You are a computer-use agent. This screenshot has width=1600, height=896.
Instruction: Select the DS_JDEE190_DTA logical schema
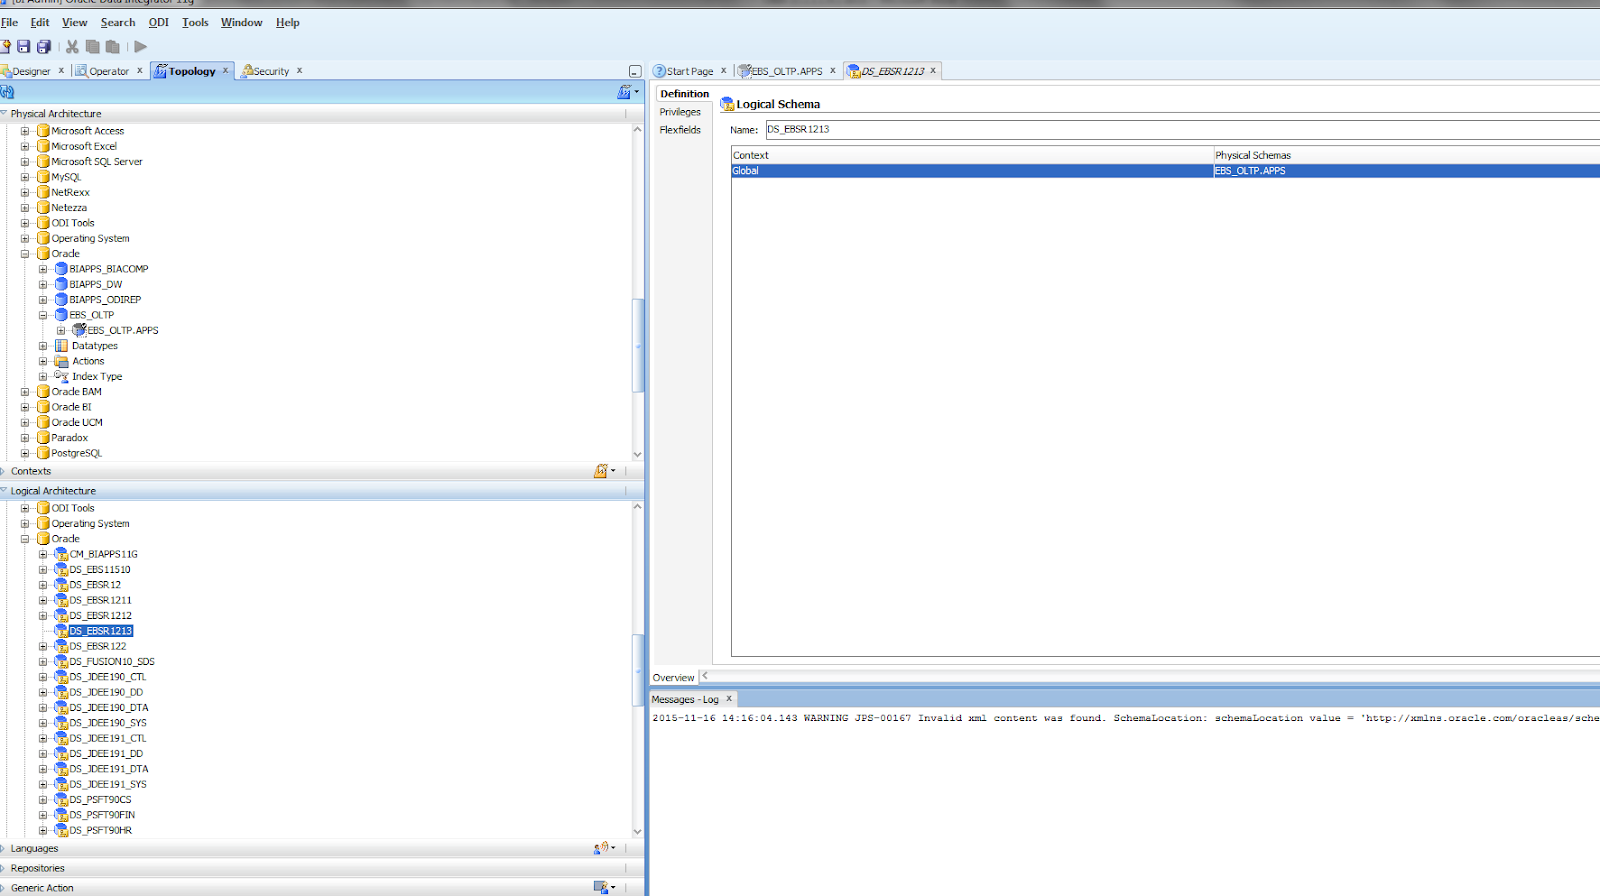109,708
